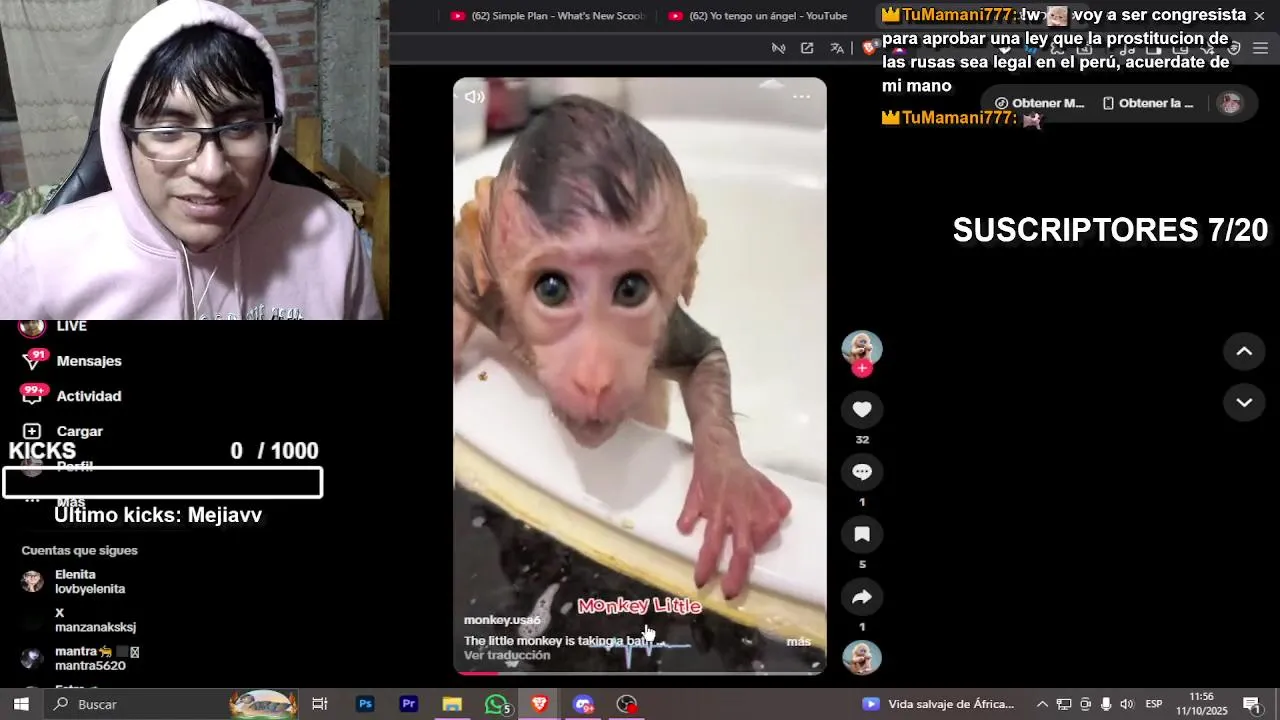The image size is (1280, 720).
Task: Open the creator avatar above the plus badge
Action: pos(862,347)
